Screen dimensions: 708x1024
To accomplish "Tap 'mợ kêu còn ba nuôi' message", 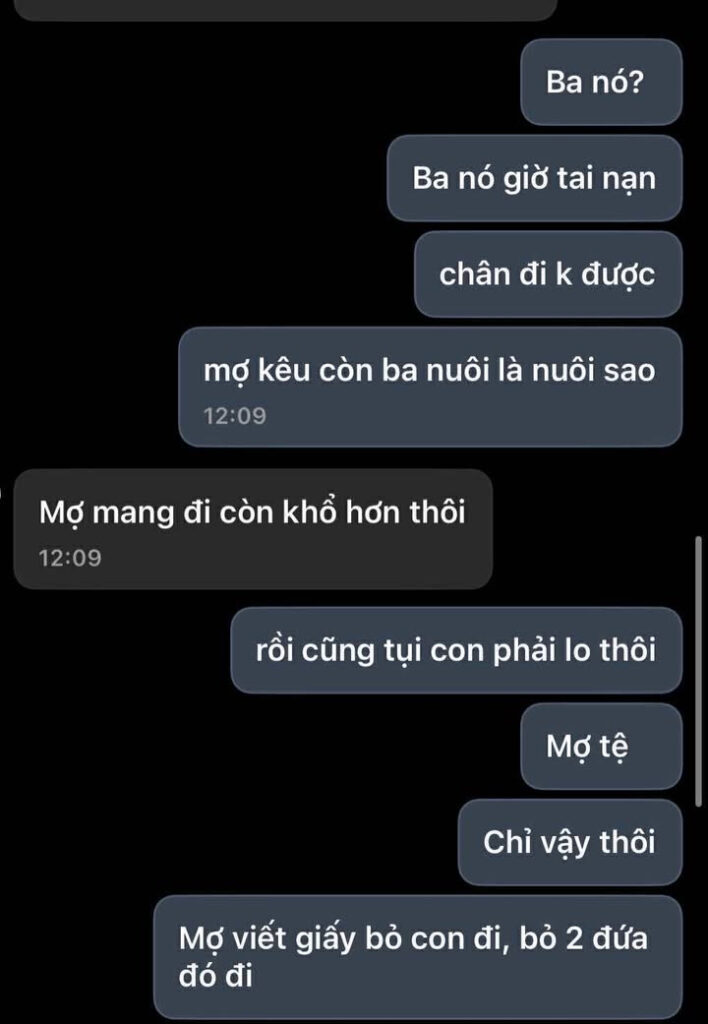I will click(430, 387).
